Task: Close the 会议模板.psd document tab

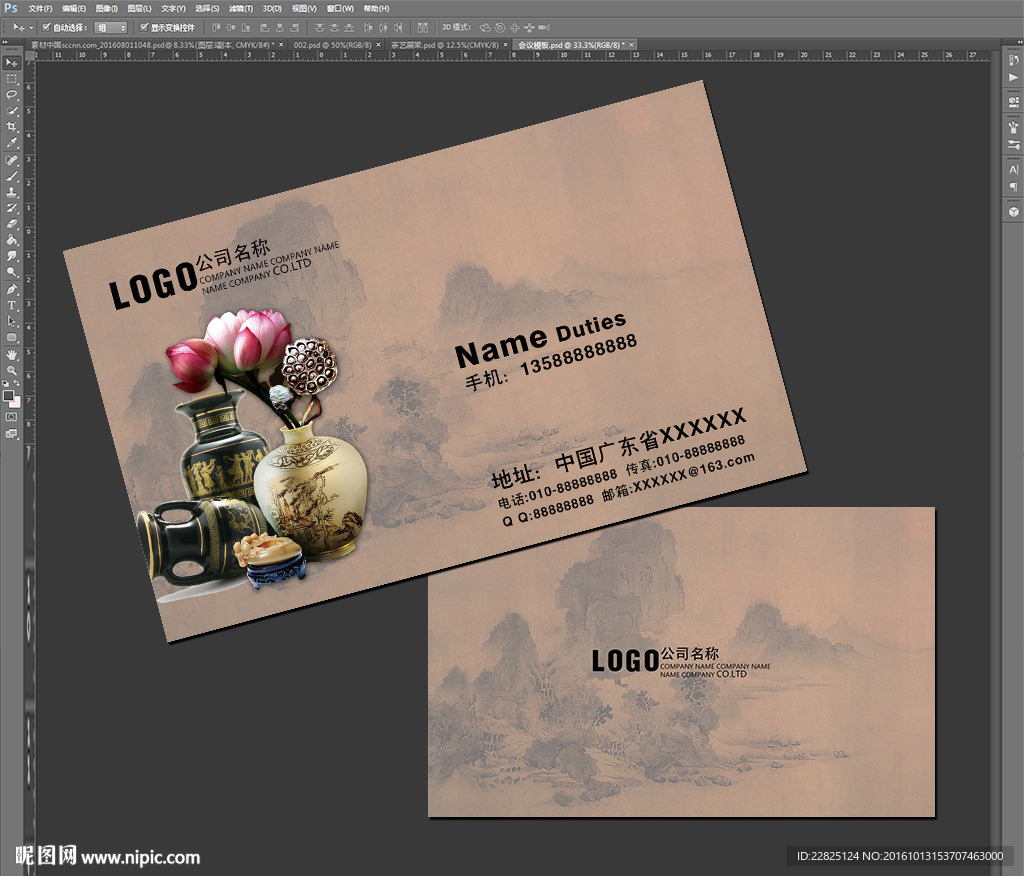Action: tap(632, 45)
